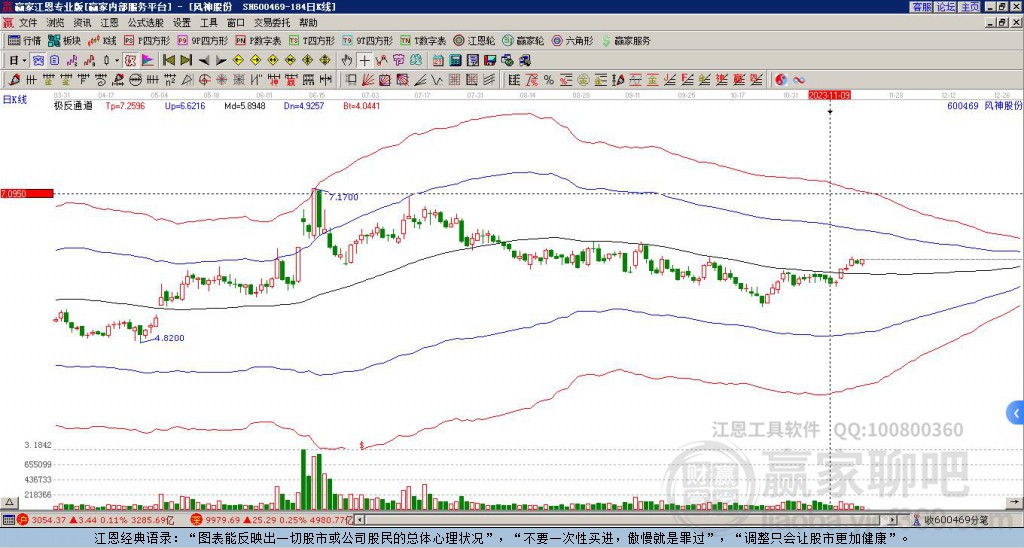Open the 9P四方形 tool

(202, 40)
